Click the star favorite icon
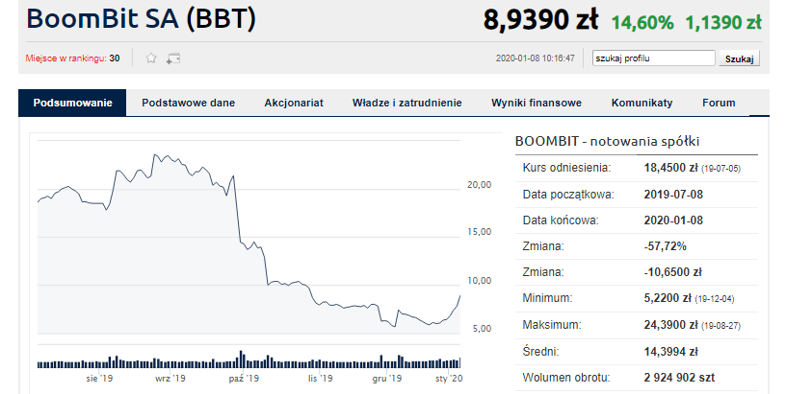Screen dimensions: 786x394 pos(151,58)
